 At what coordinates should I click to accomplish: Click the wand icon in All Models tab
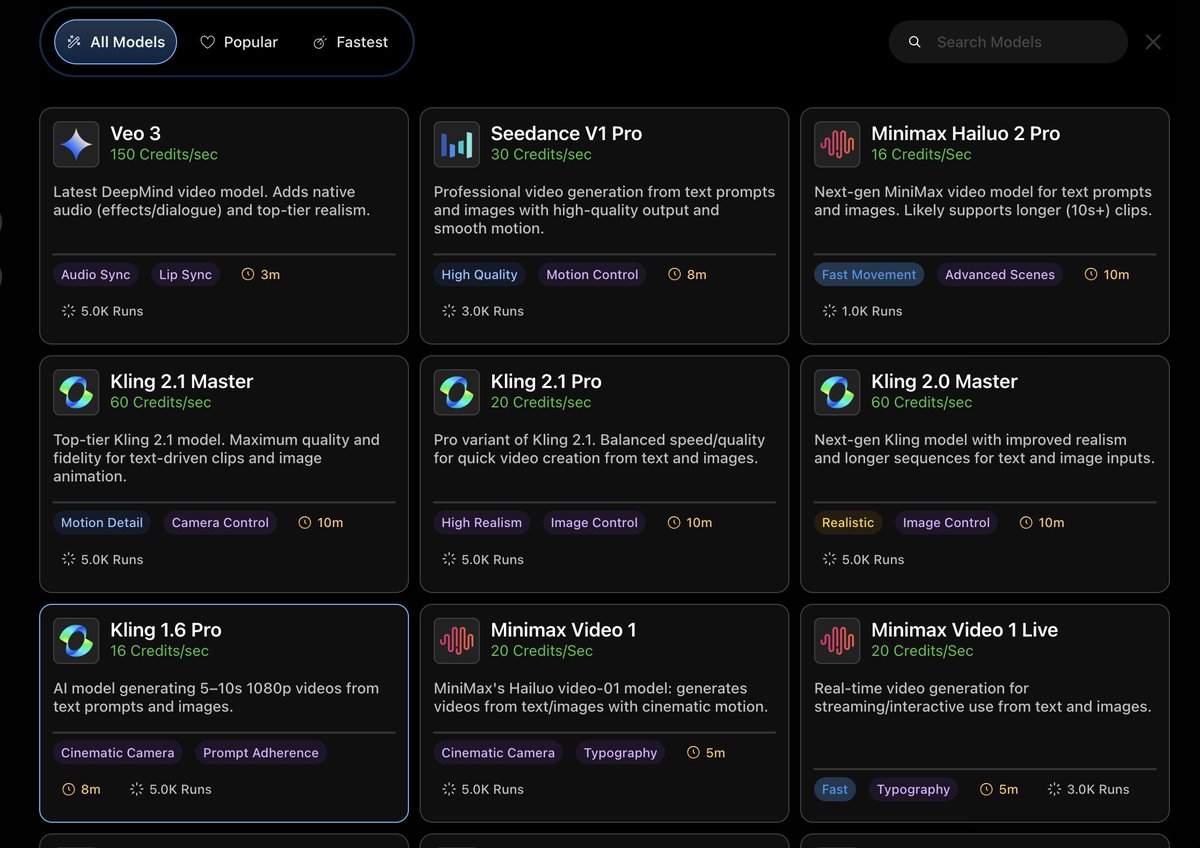pos(73,42)
